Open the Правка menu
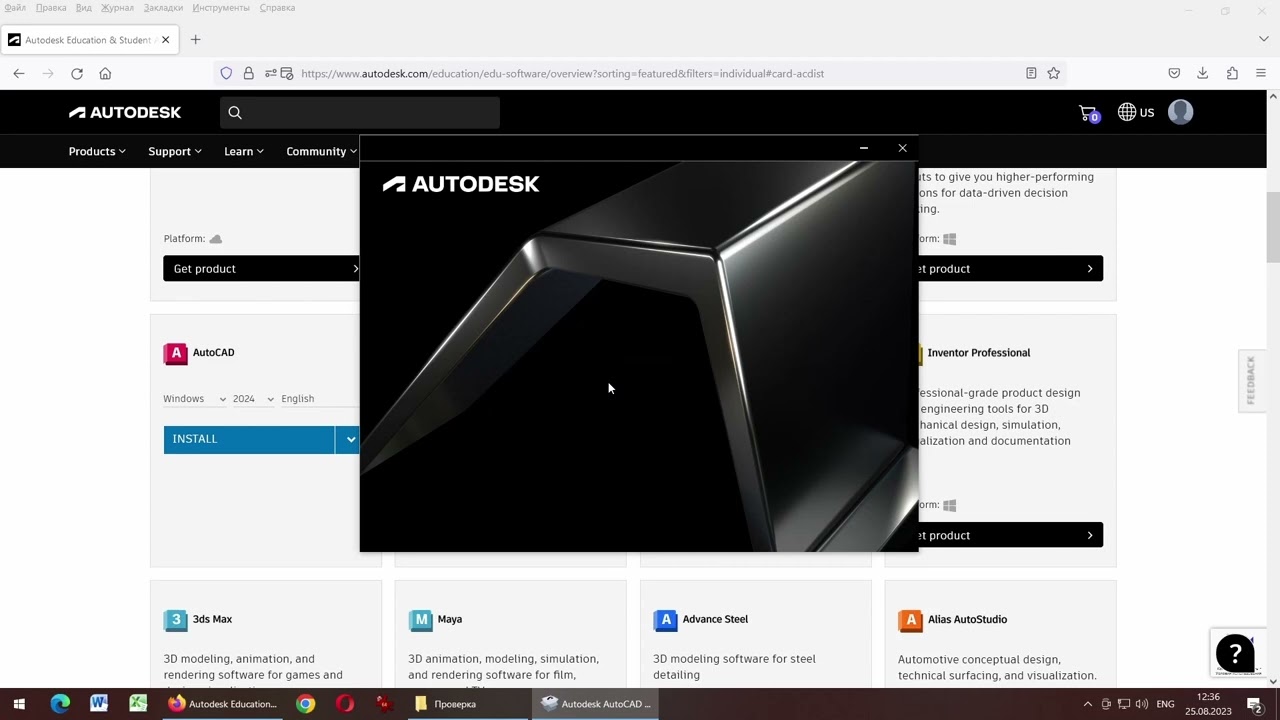 click(x=51, y=8)
